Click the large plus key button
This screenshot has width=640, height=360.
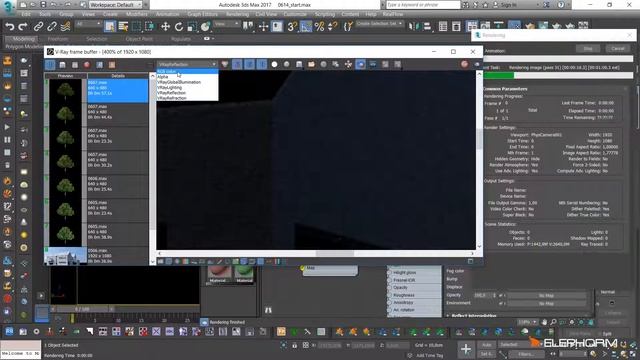click(x=466, y=349)
